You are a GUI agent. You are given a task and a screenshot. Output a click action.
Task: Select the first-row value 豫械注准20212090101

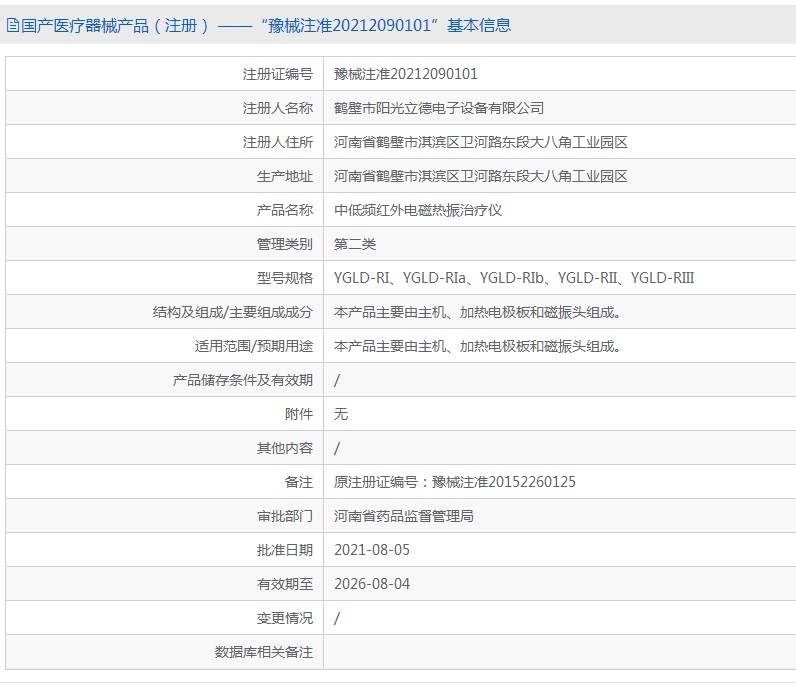[406, 74]
